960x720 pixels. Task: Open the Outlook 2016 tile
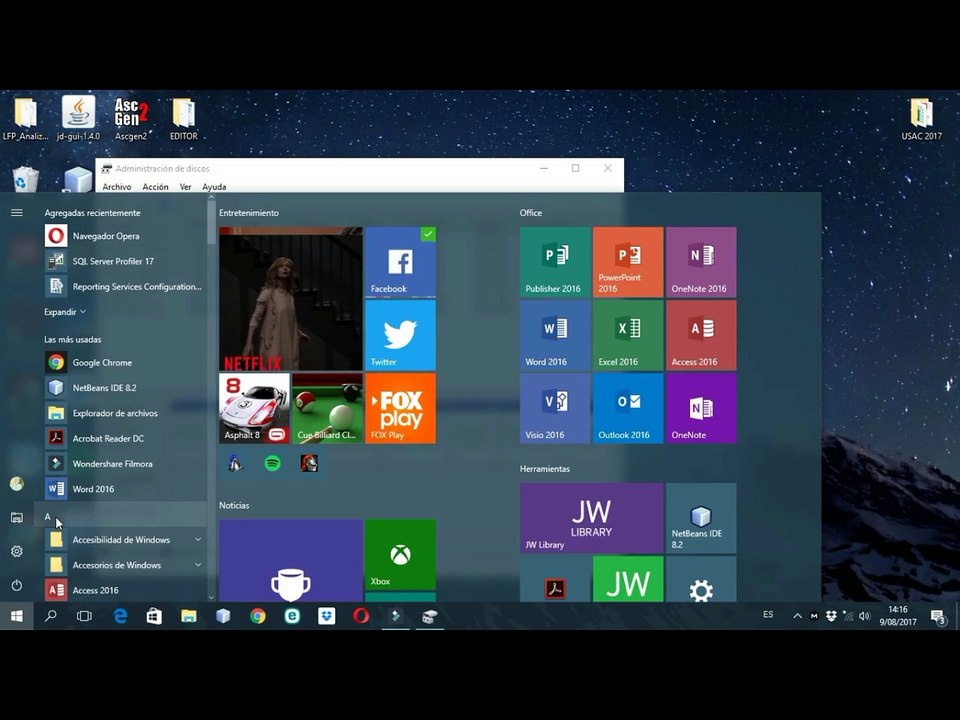pos(628,408)
